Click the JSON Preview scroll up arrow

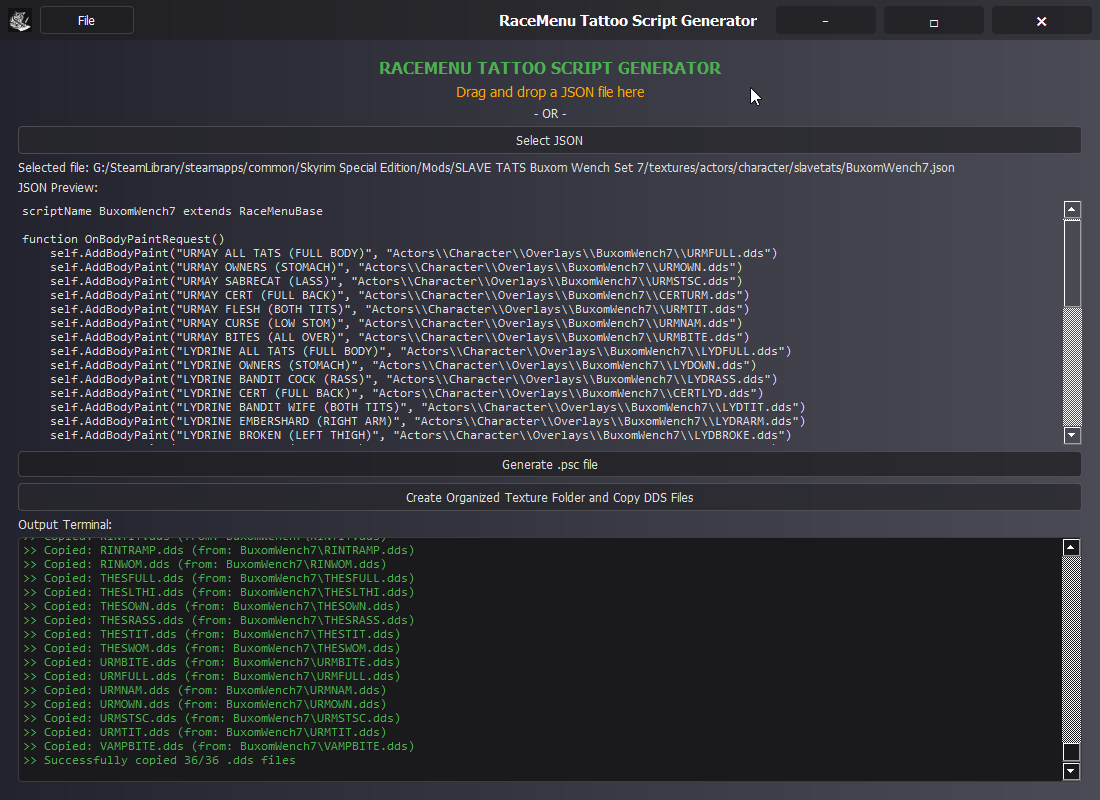[1072, 209]
